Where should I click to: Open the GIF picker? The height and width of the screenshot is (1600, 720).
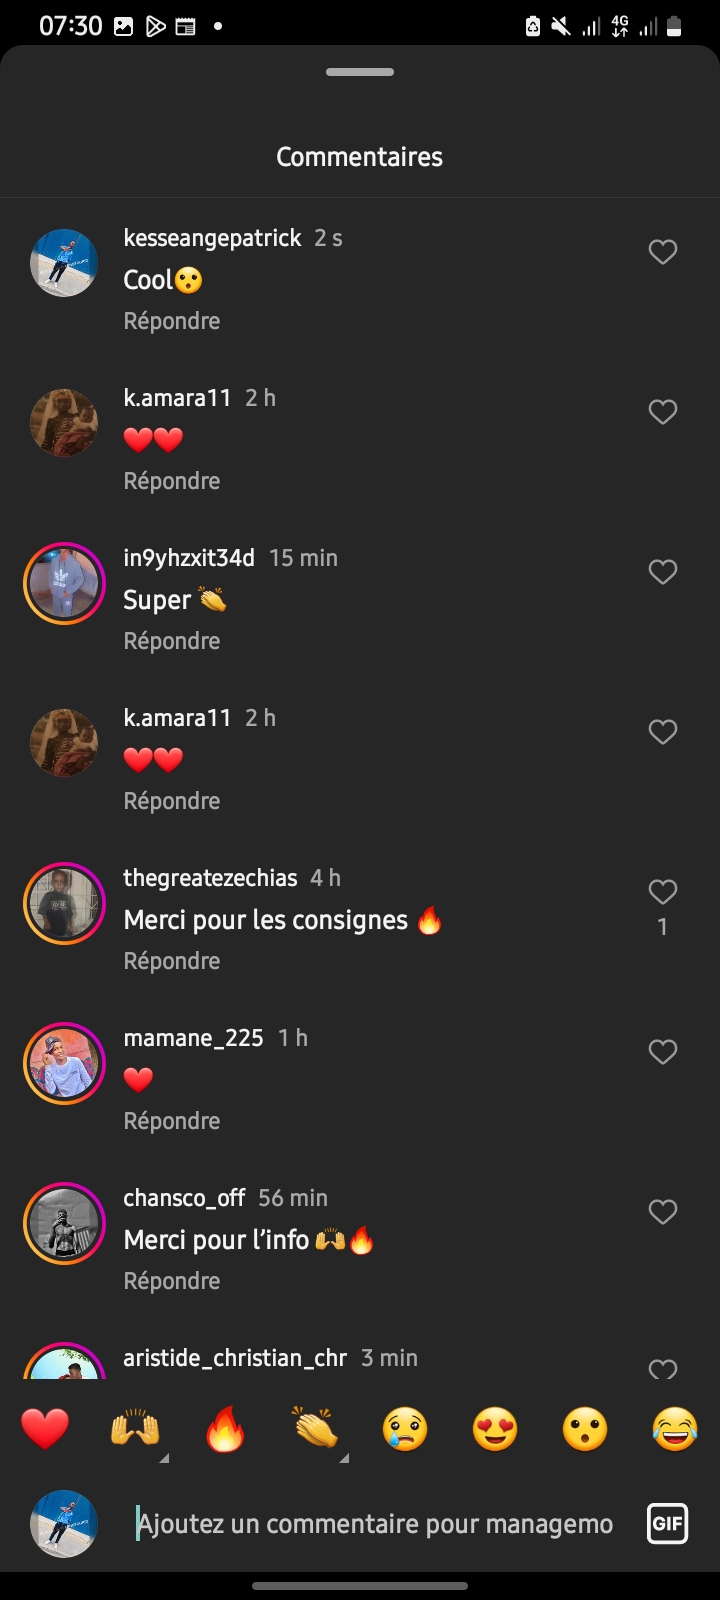[x=667, y=1524]
